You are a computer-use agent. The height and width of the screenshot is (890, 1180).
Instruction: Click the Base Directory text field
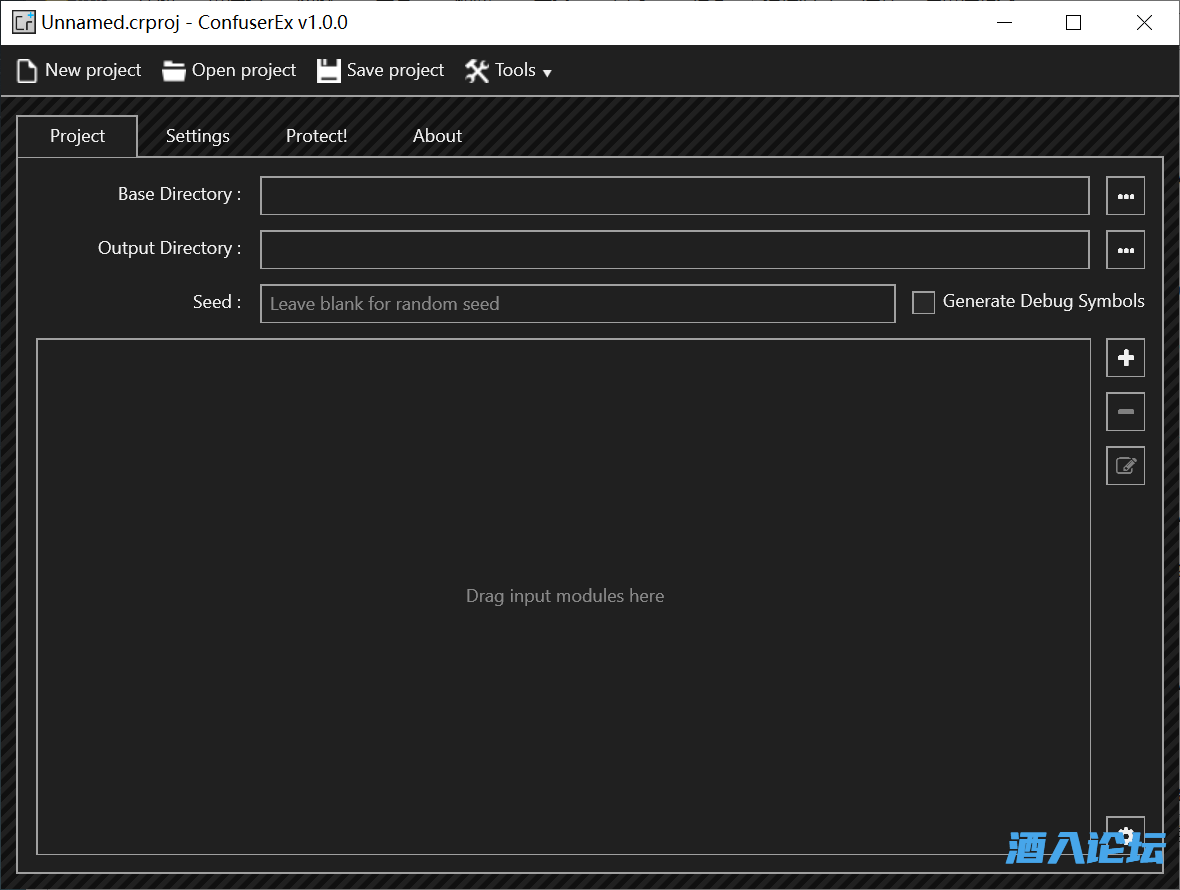pos(674,196)
